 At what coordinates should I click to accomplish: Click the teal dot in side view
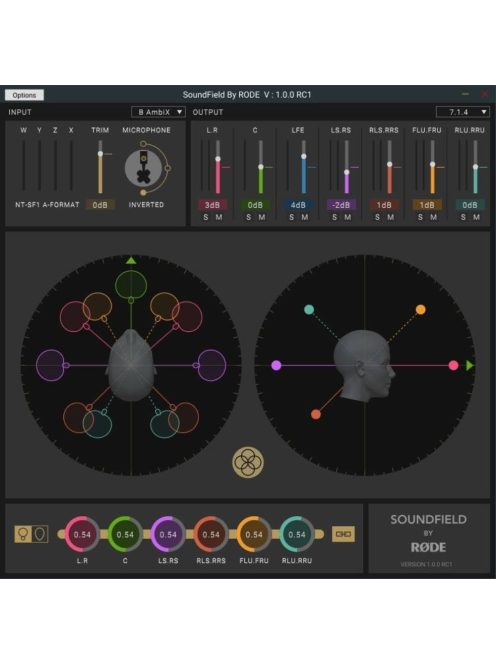click(x=309, y=310)
